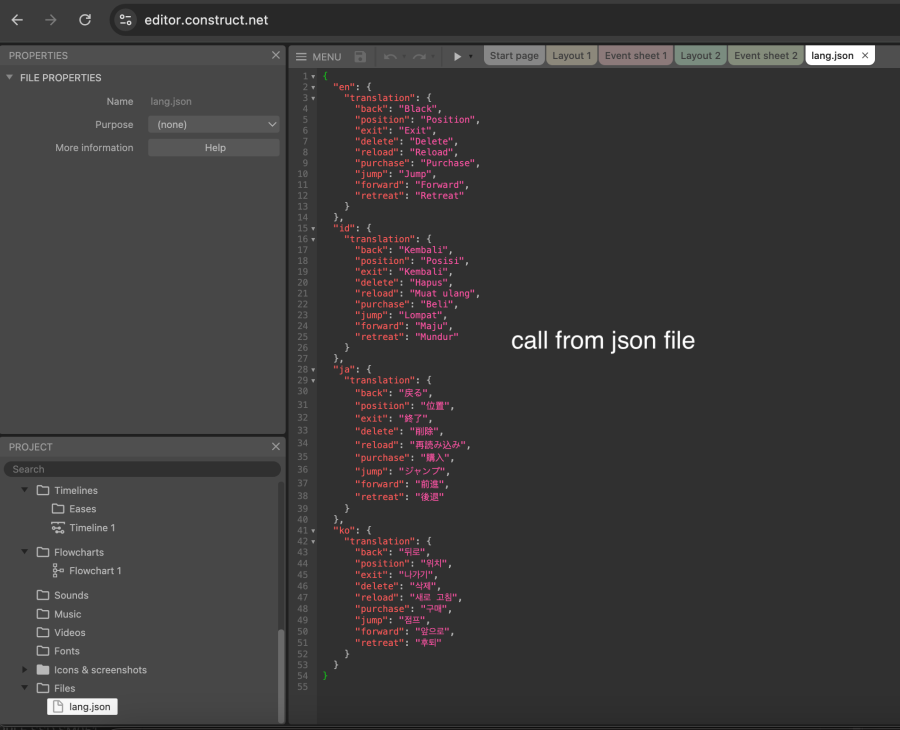Close the Project panel
This screenshot has width=900, height=730.
[x=276, y=446]
